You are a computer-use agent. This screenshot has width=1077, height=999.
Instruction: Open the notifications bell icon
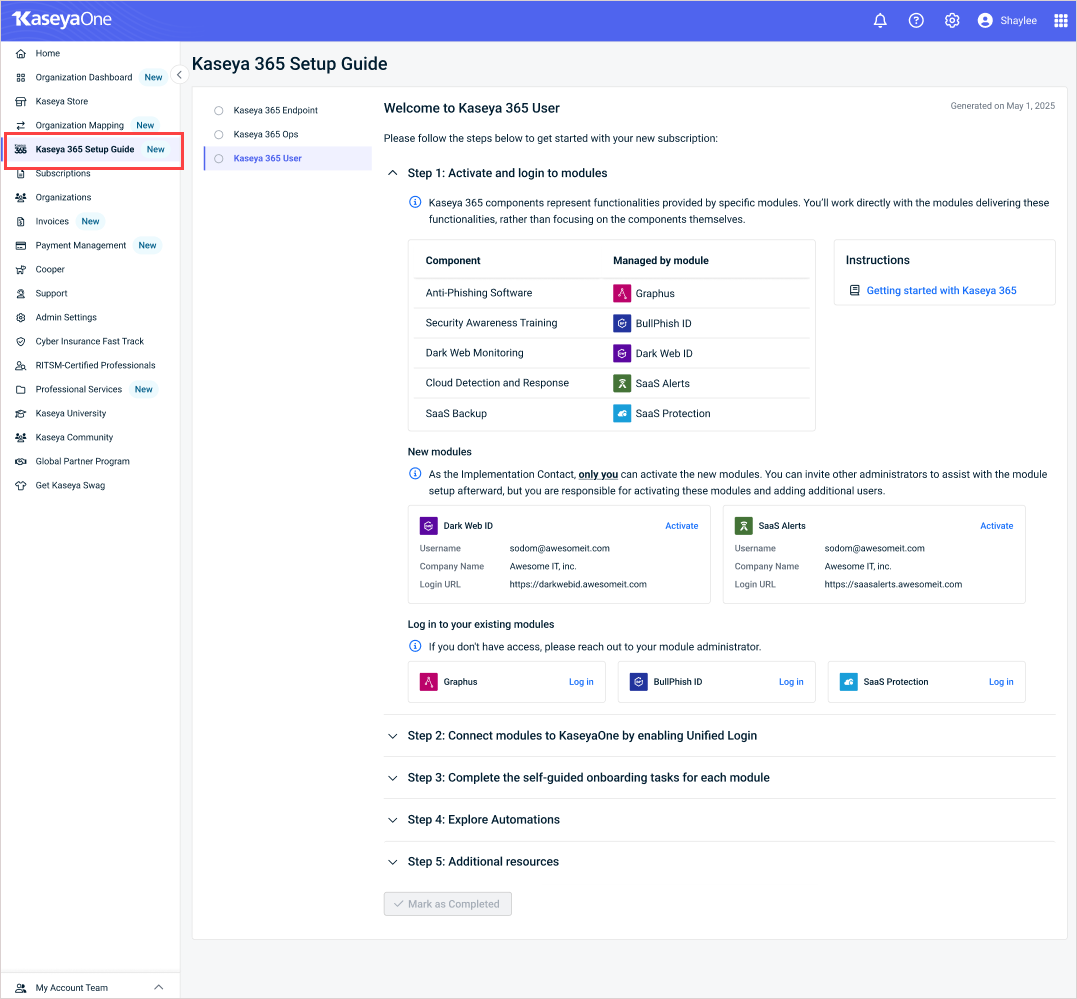tap(880, 21)
